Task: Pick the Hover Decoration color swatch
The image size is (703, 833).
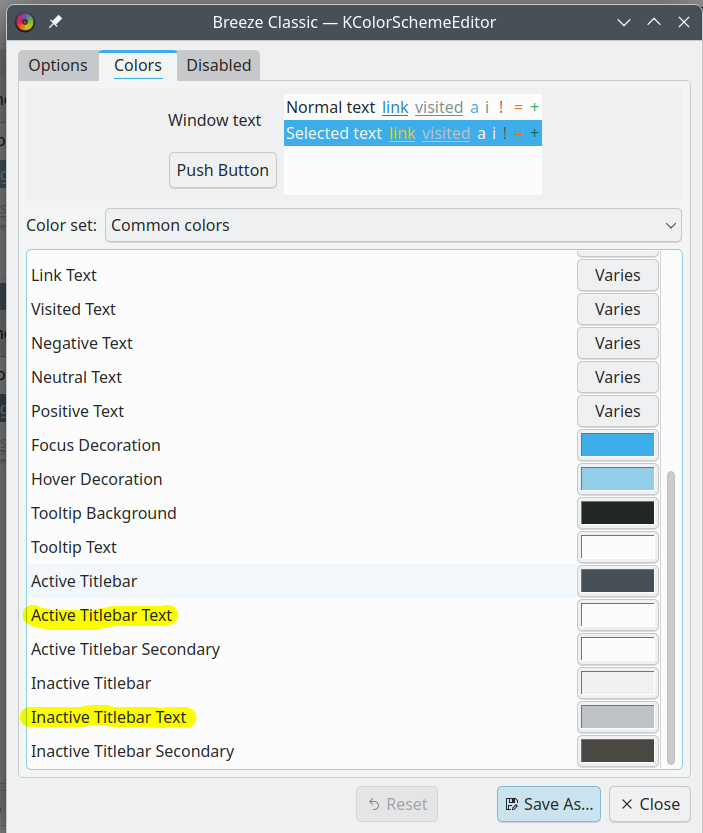Action: click(618, 479)
